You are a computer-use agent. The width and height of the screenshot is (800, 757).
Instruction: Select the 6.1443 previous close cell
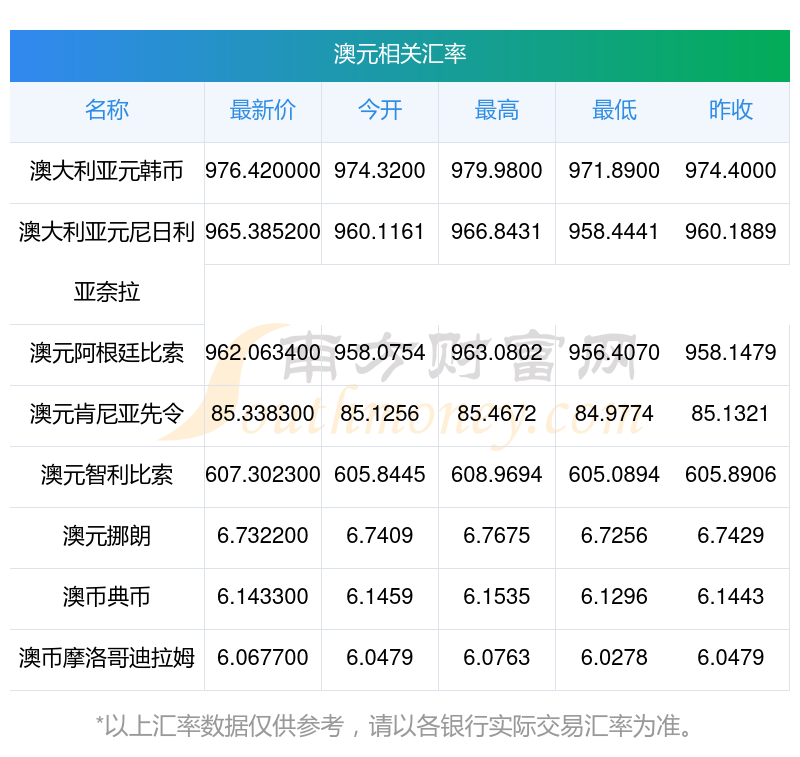(730, 597)
